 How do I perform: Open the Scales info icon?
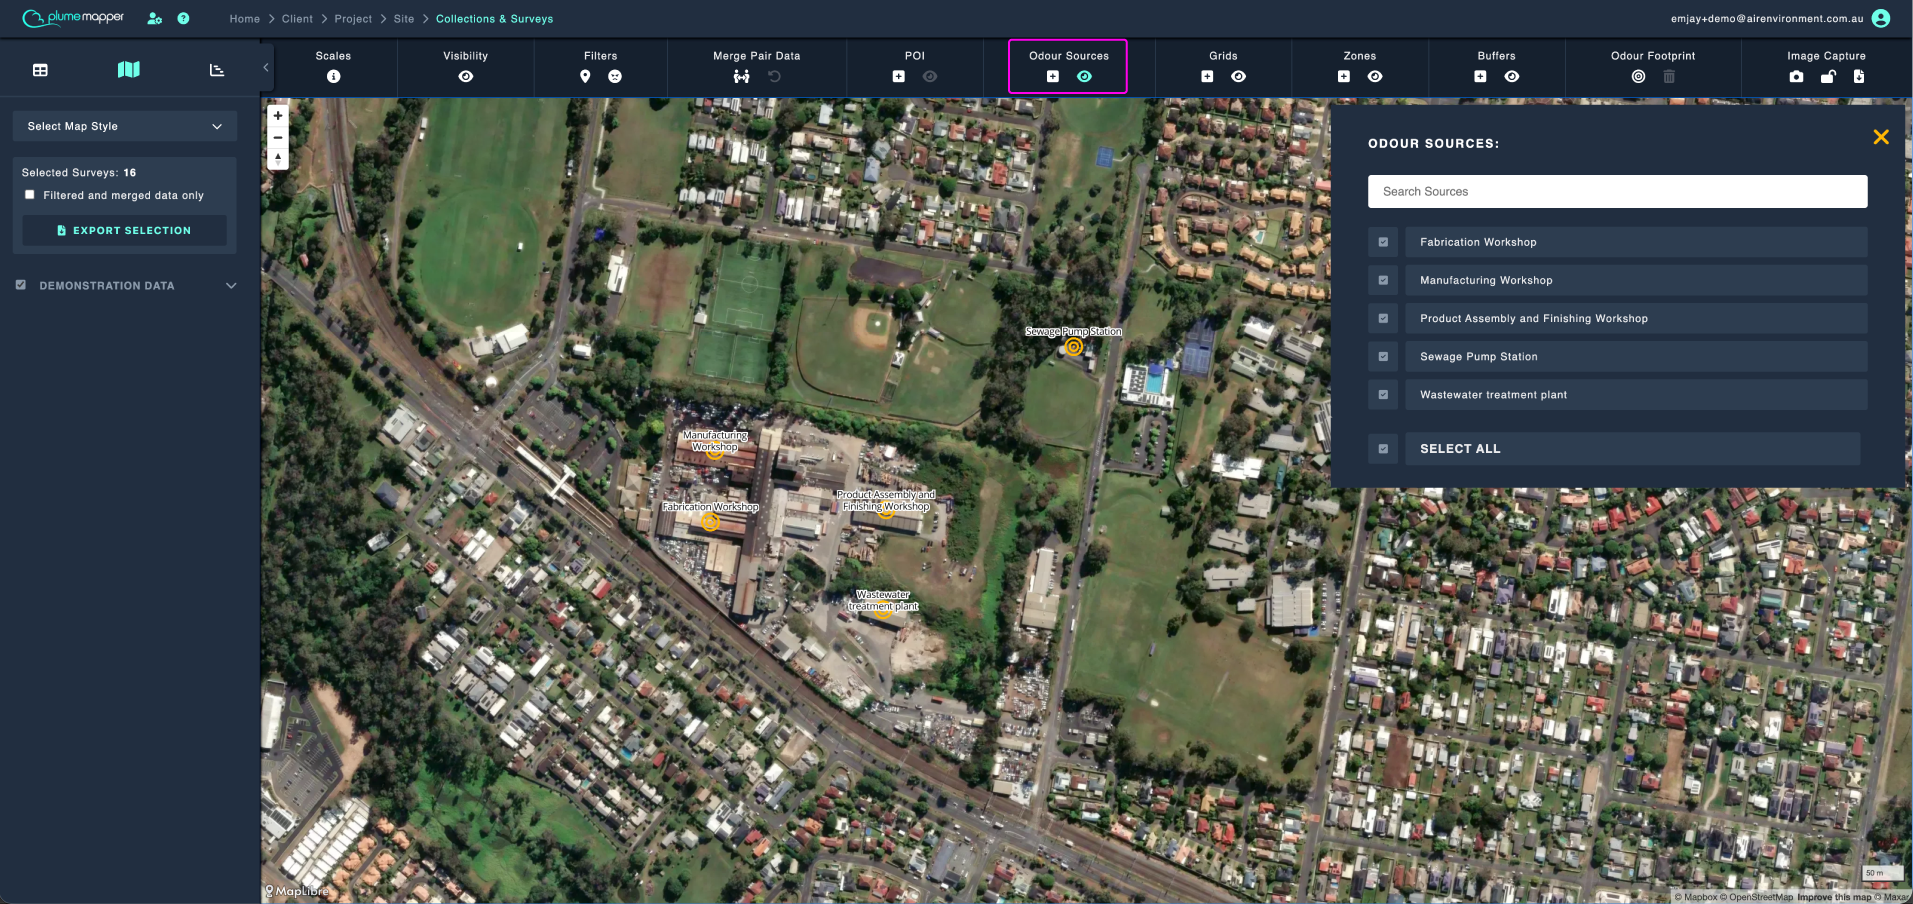pyautogui.click(x=334, y=76)
